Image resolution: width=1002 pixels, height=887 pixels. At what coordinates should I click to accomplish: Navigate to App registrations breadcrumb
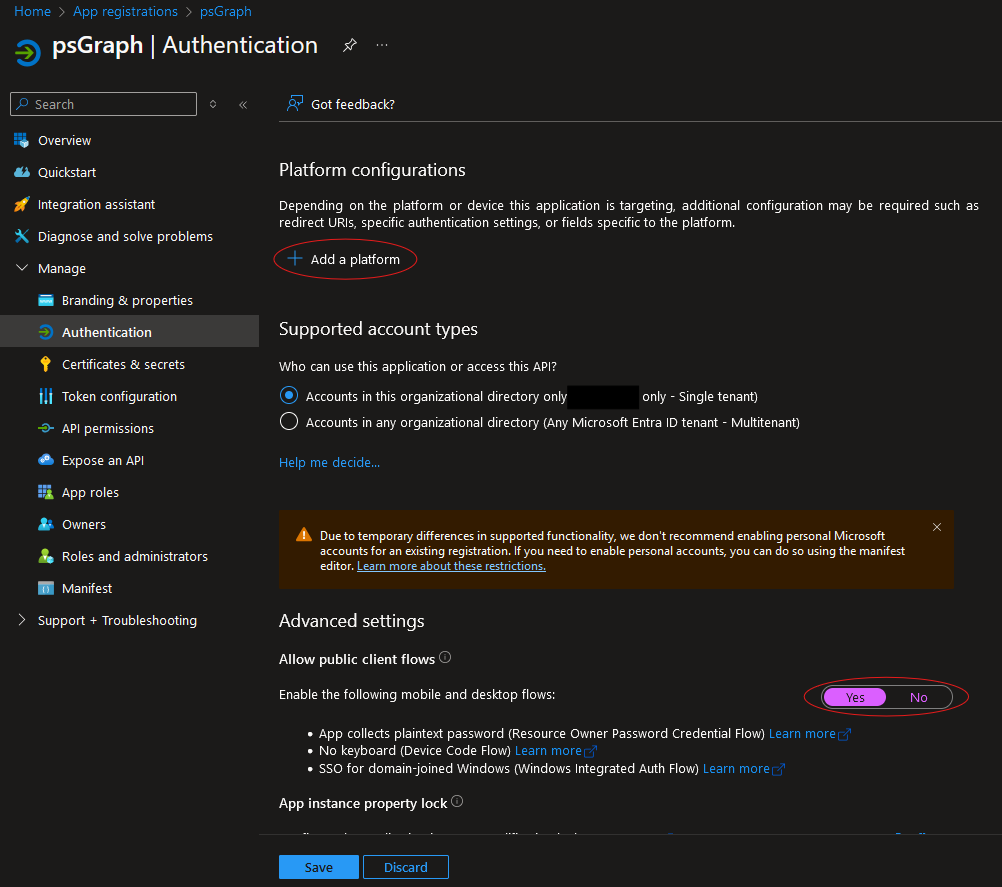coord(125,11)
